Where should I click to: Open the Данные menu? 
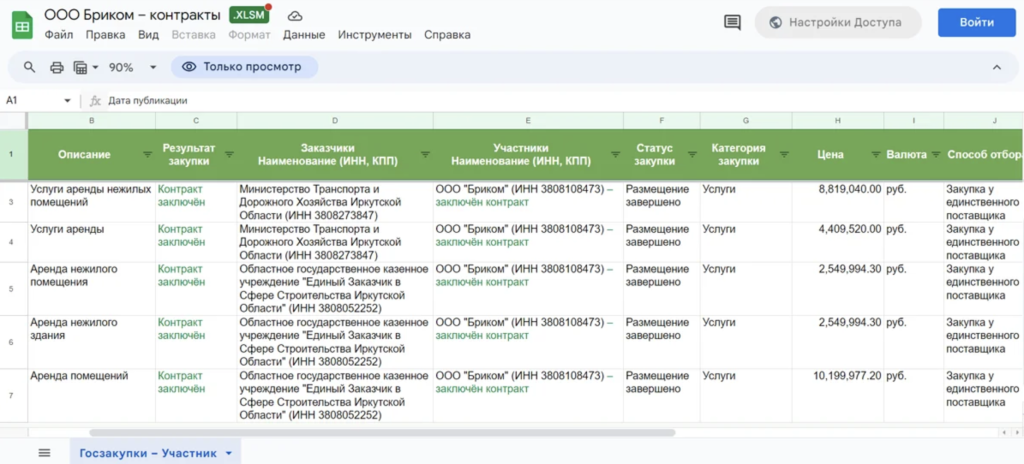304,35
